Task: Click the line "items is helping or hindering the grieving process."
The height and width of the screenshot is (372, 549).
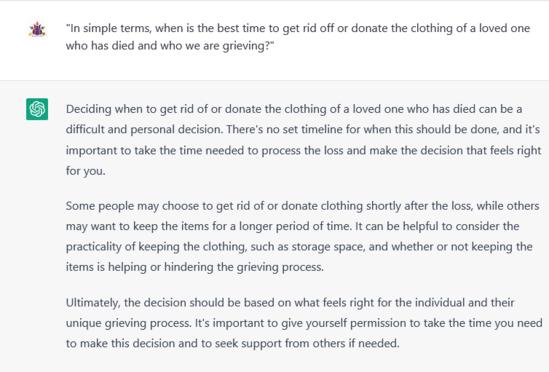Action: coord(195,267)
